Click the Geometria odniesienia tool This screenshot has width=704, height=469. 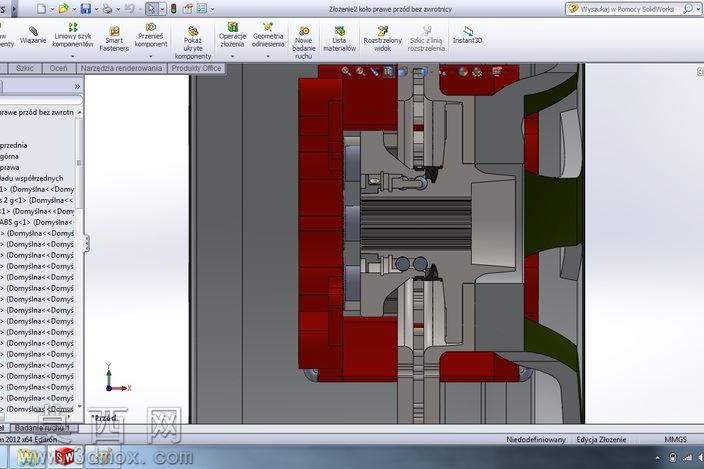268,35
